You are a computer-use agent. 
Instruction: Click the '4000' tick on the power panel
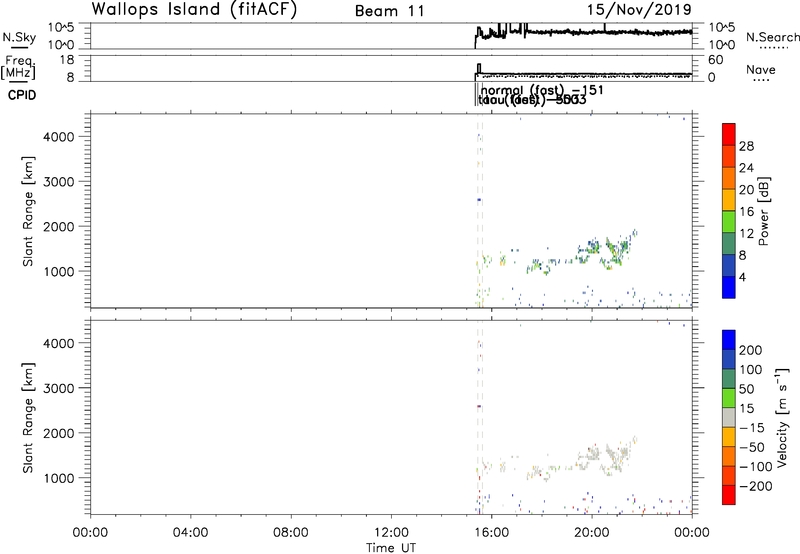point(58,137)
